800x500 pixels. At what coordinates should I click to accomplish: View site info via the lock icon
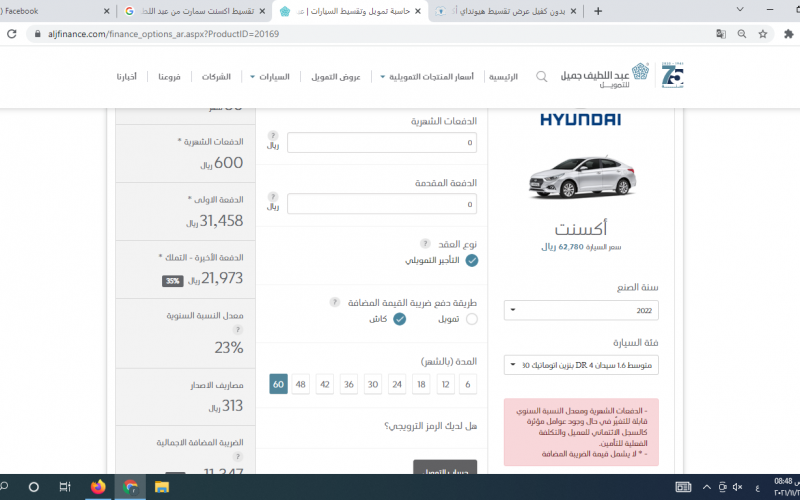coord(37,34)
